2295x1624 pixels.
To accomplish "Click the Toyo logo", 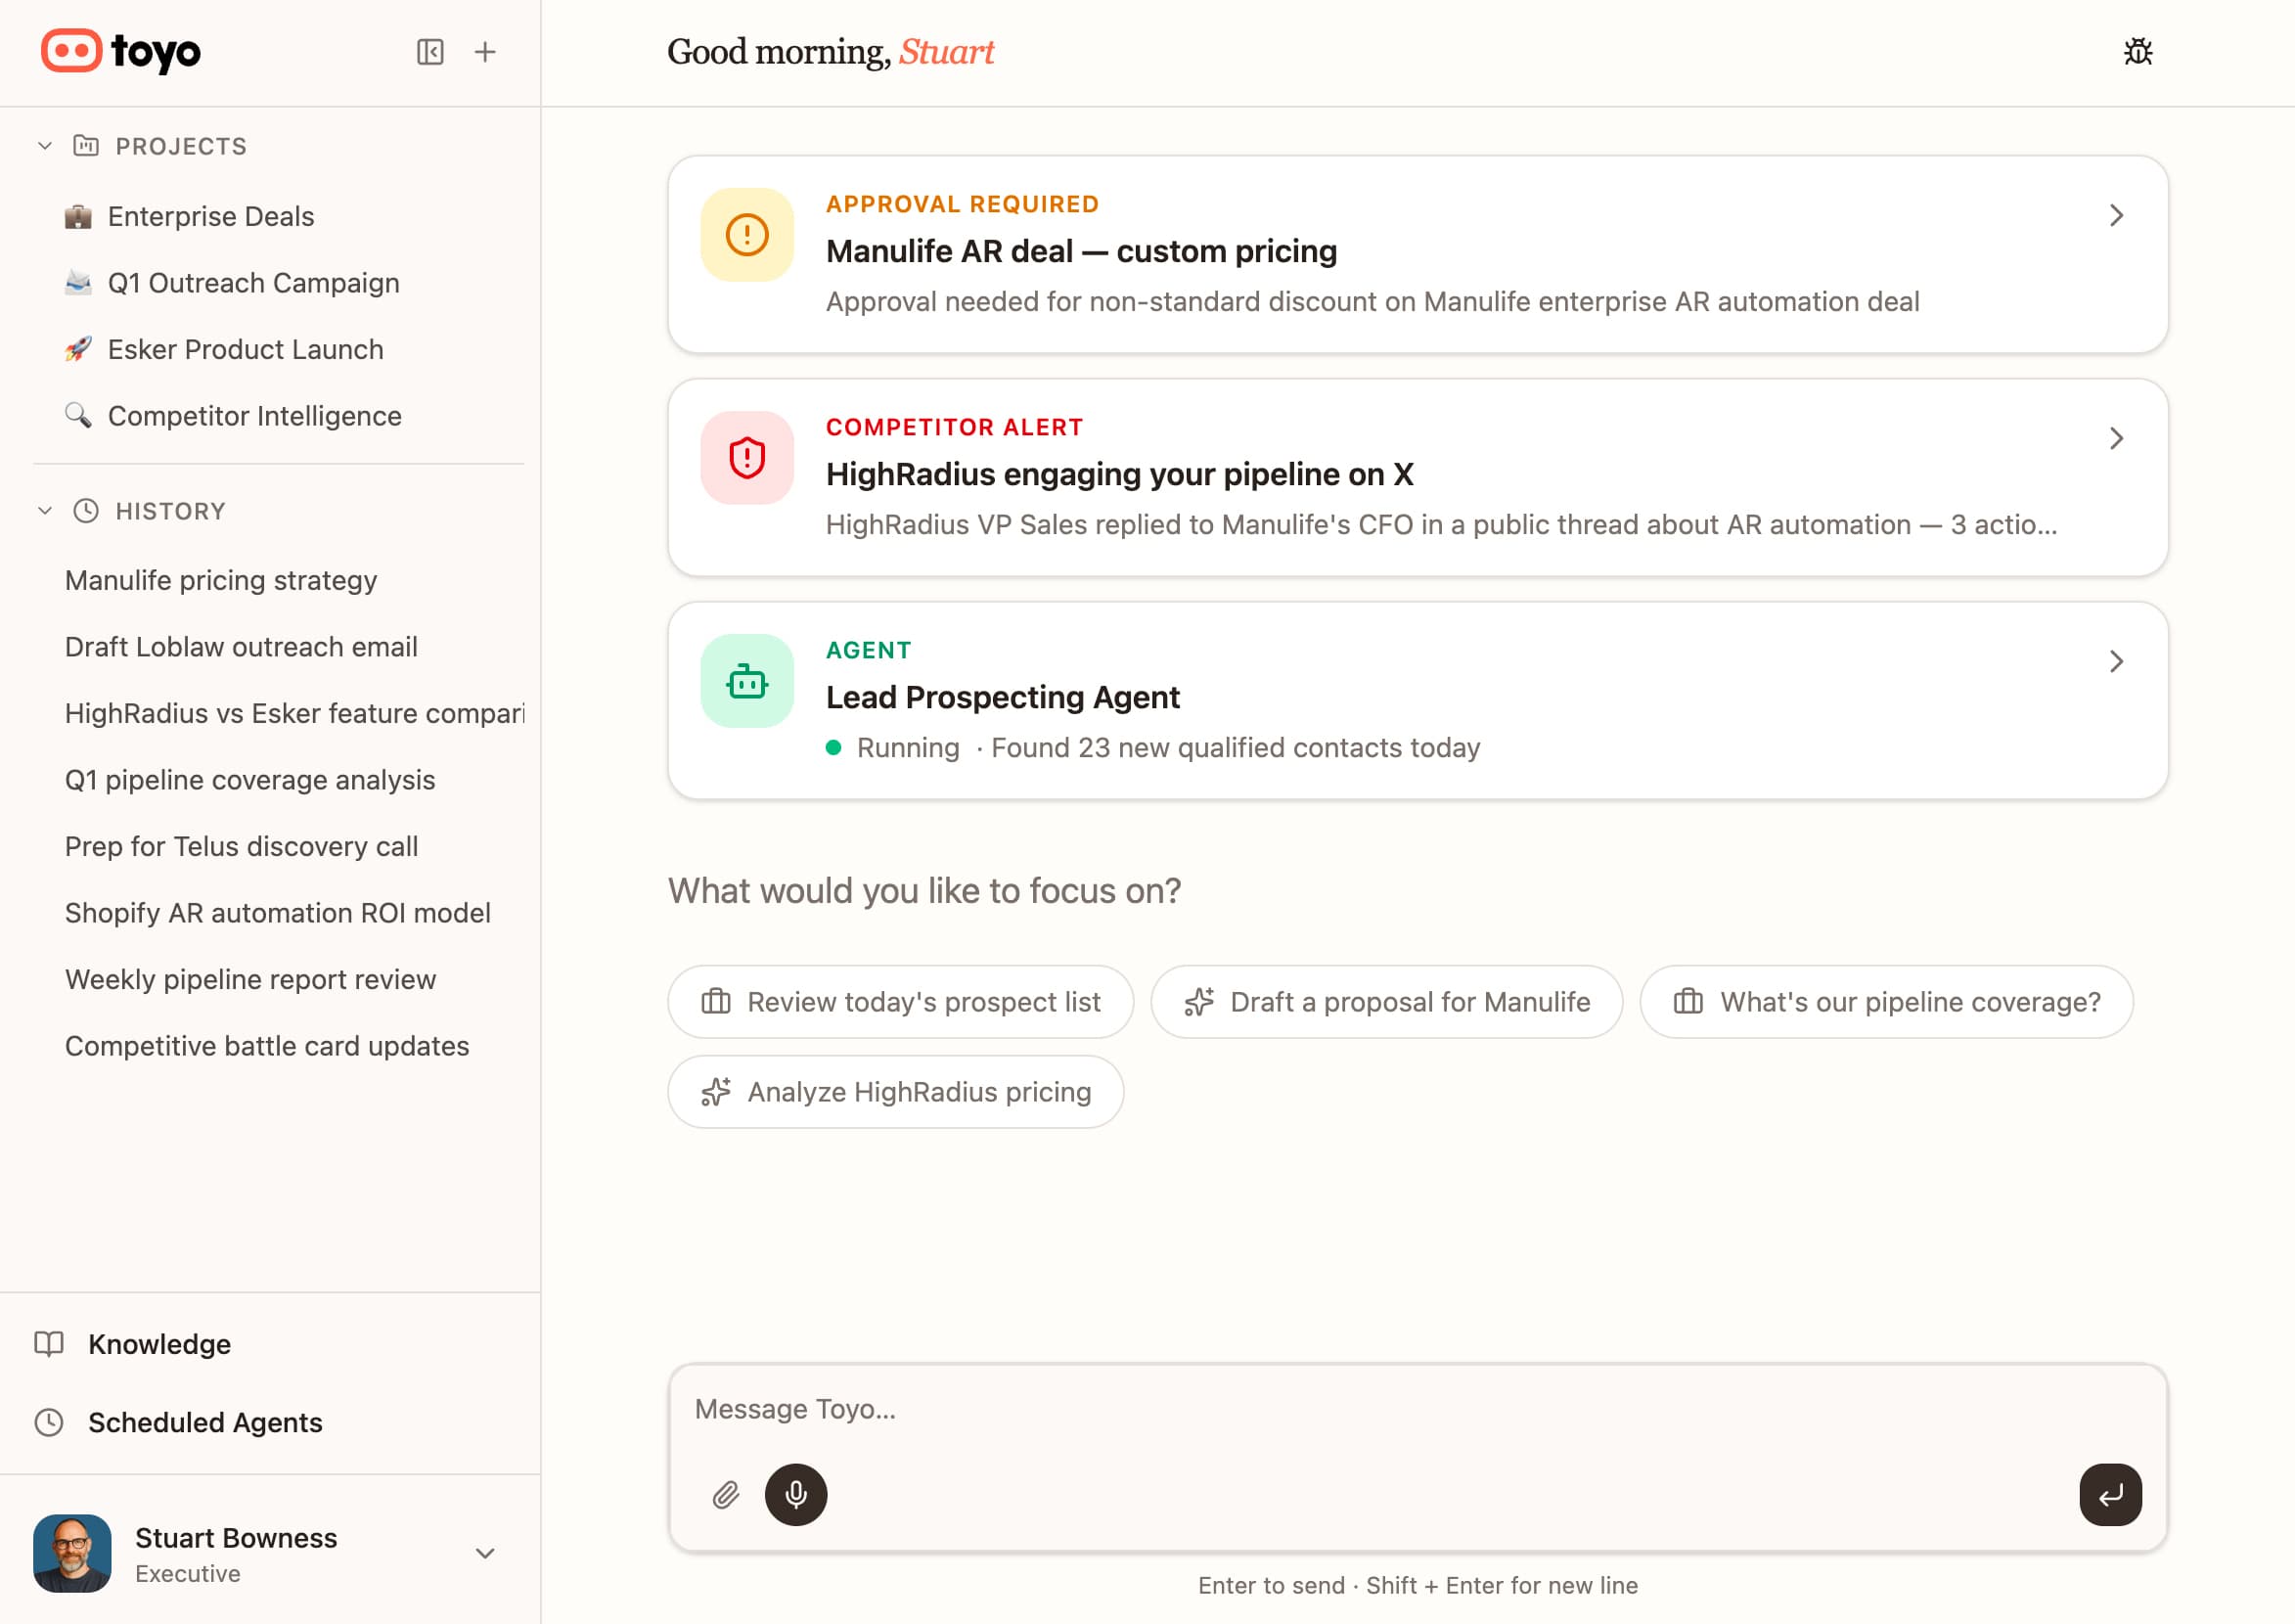I will tap(121, 52).
